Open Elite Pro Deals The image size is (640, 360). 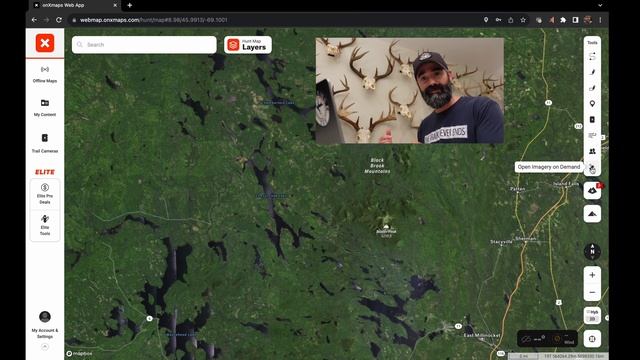[45, 194]
